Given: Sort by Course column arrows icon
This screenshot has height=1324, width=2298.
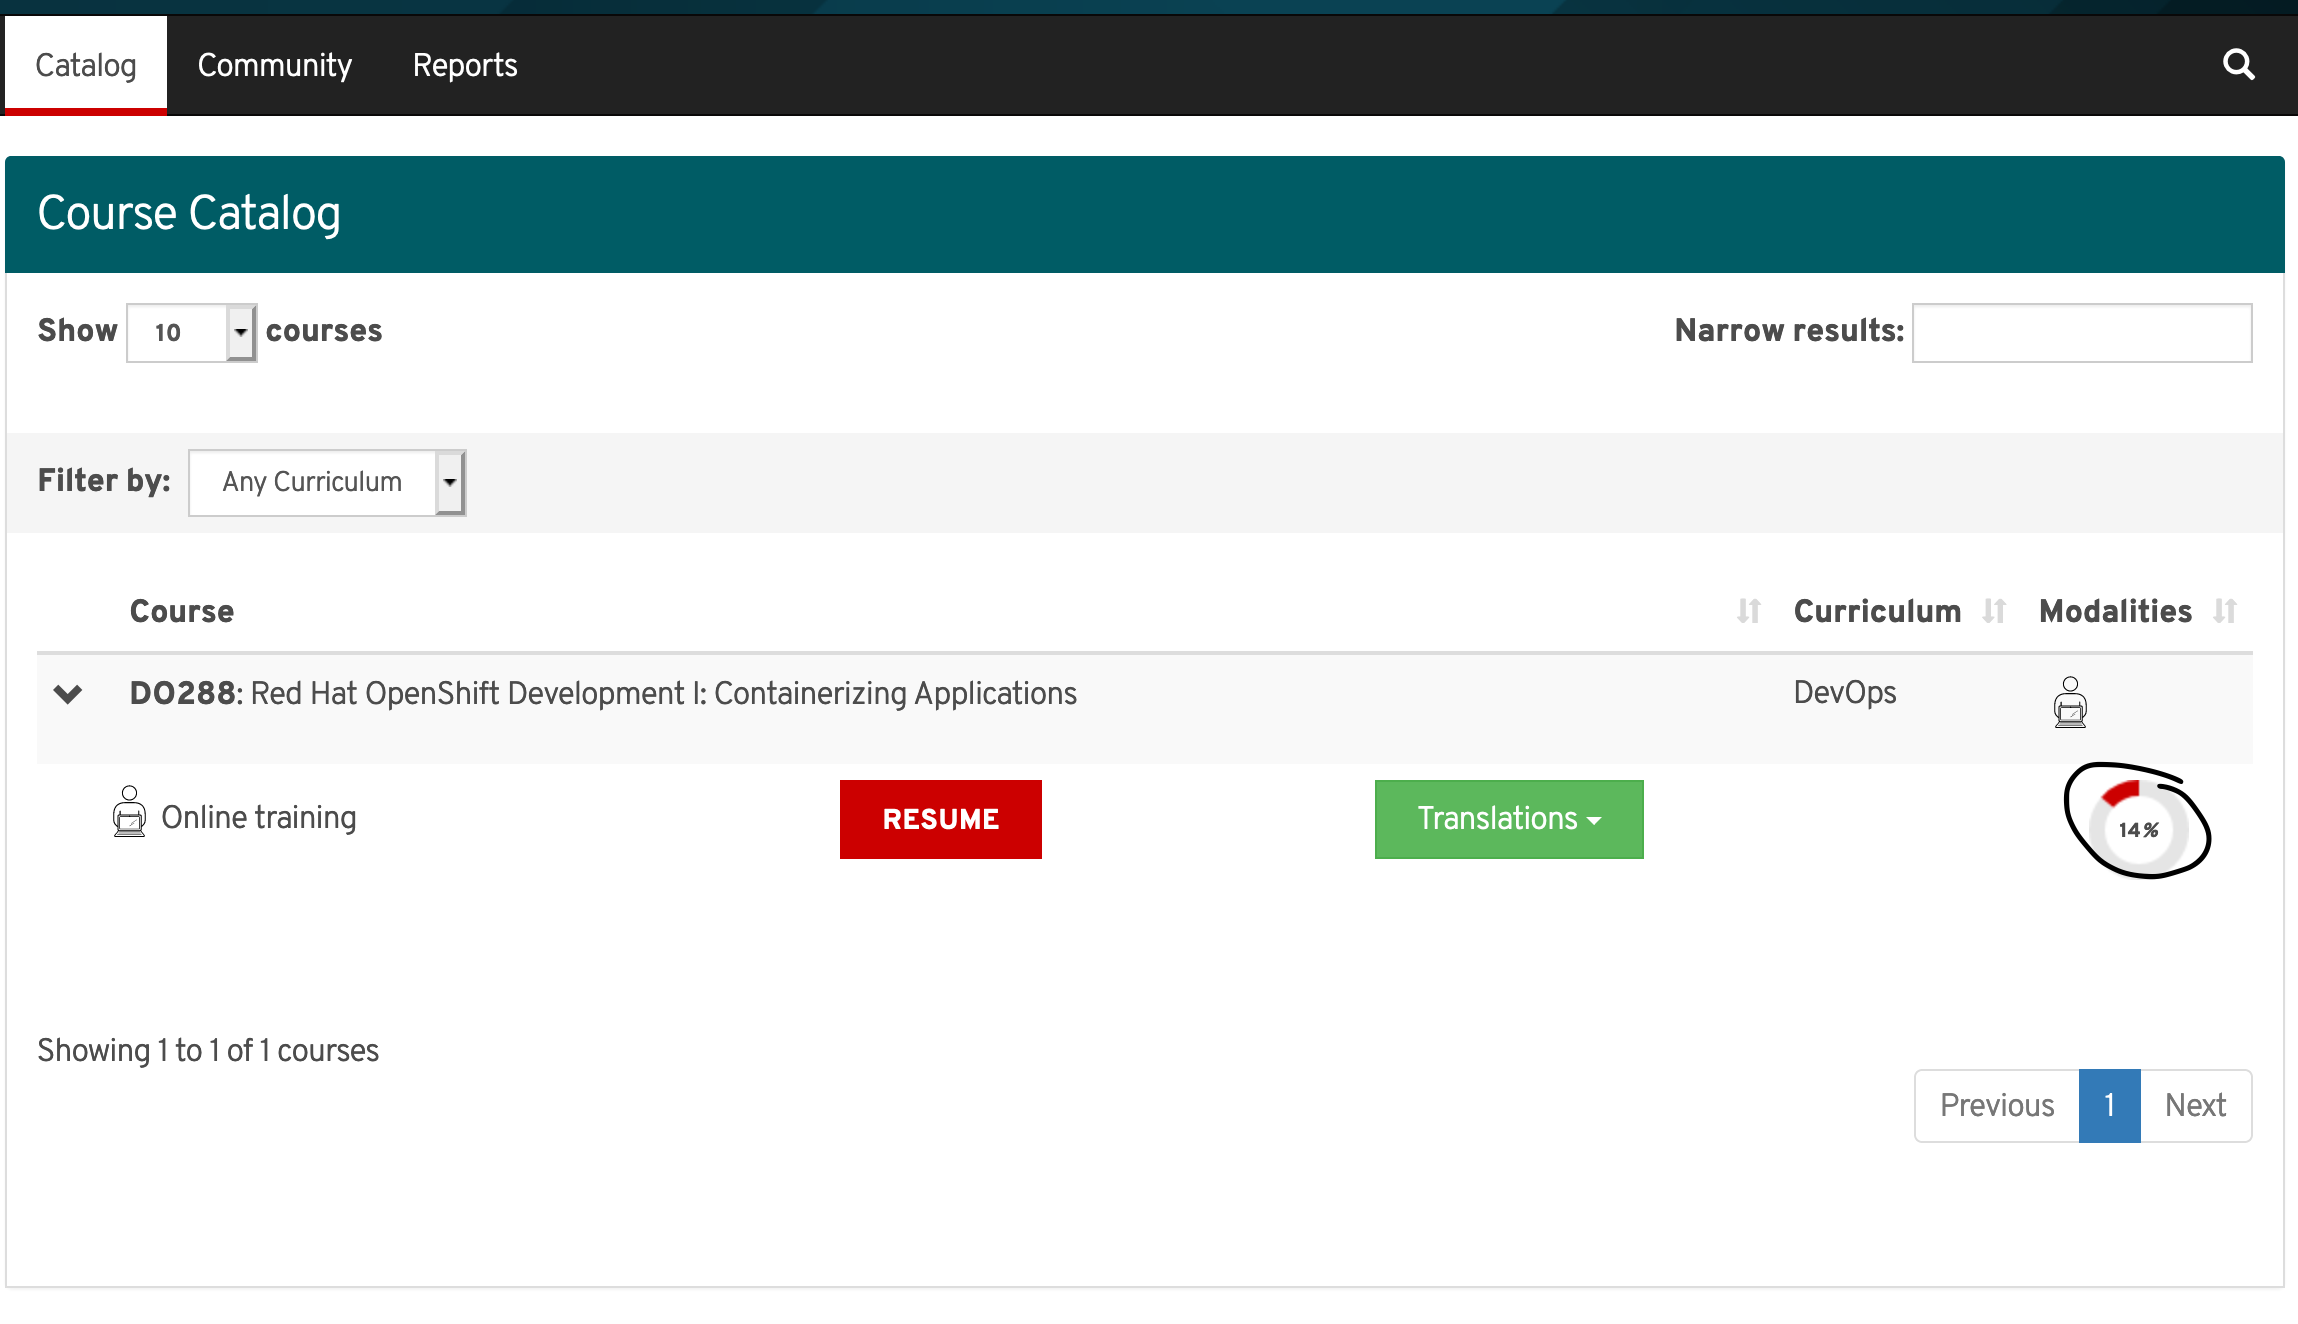Looking at the screenshot, I should coord(1748,611).
